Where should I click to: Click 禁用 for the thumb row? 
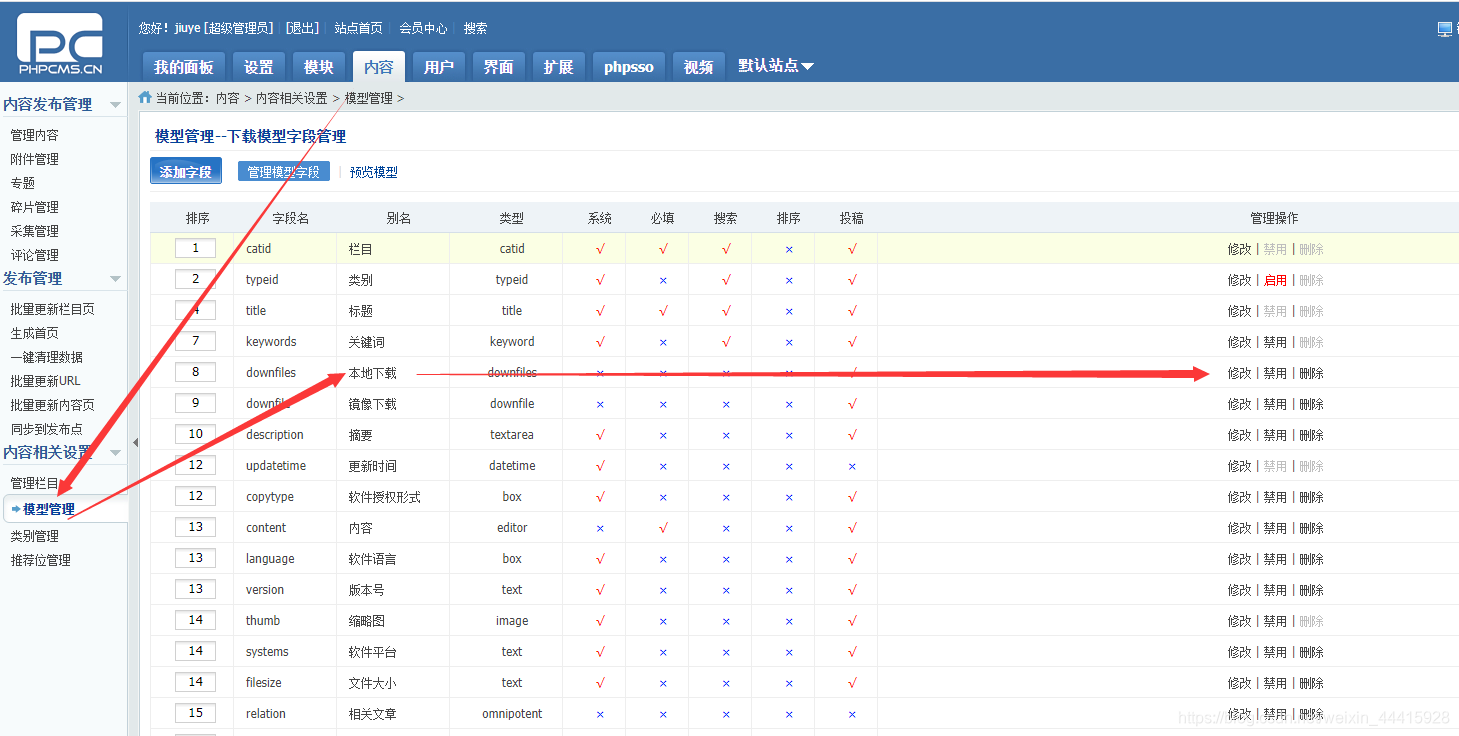(x=1275, y=621)
